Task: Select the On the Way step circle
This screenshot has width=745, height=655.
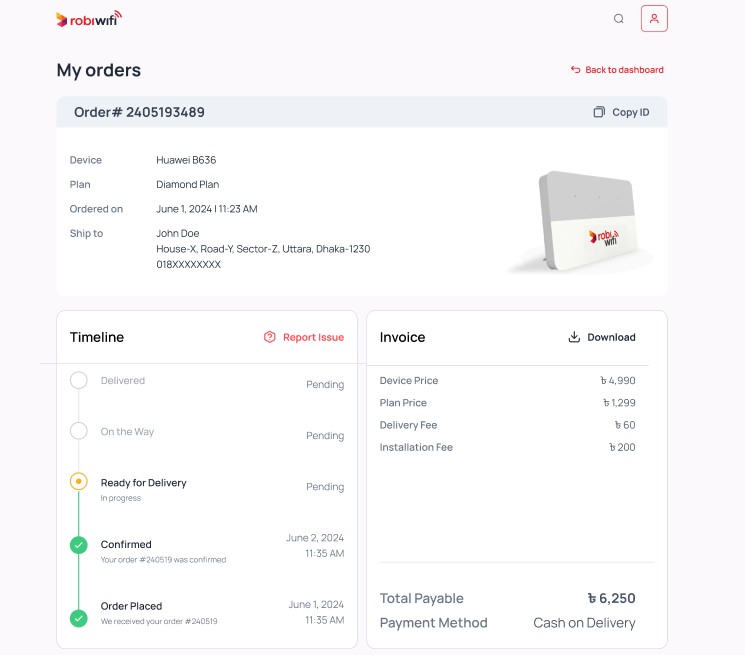Action: click(79, 431)
